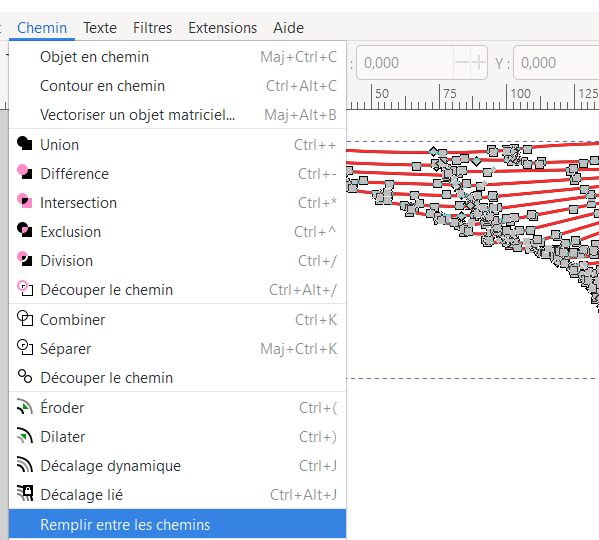Click the Division icon
Viewport: 599px width, 540px height.
[x=25, y=259]
